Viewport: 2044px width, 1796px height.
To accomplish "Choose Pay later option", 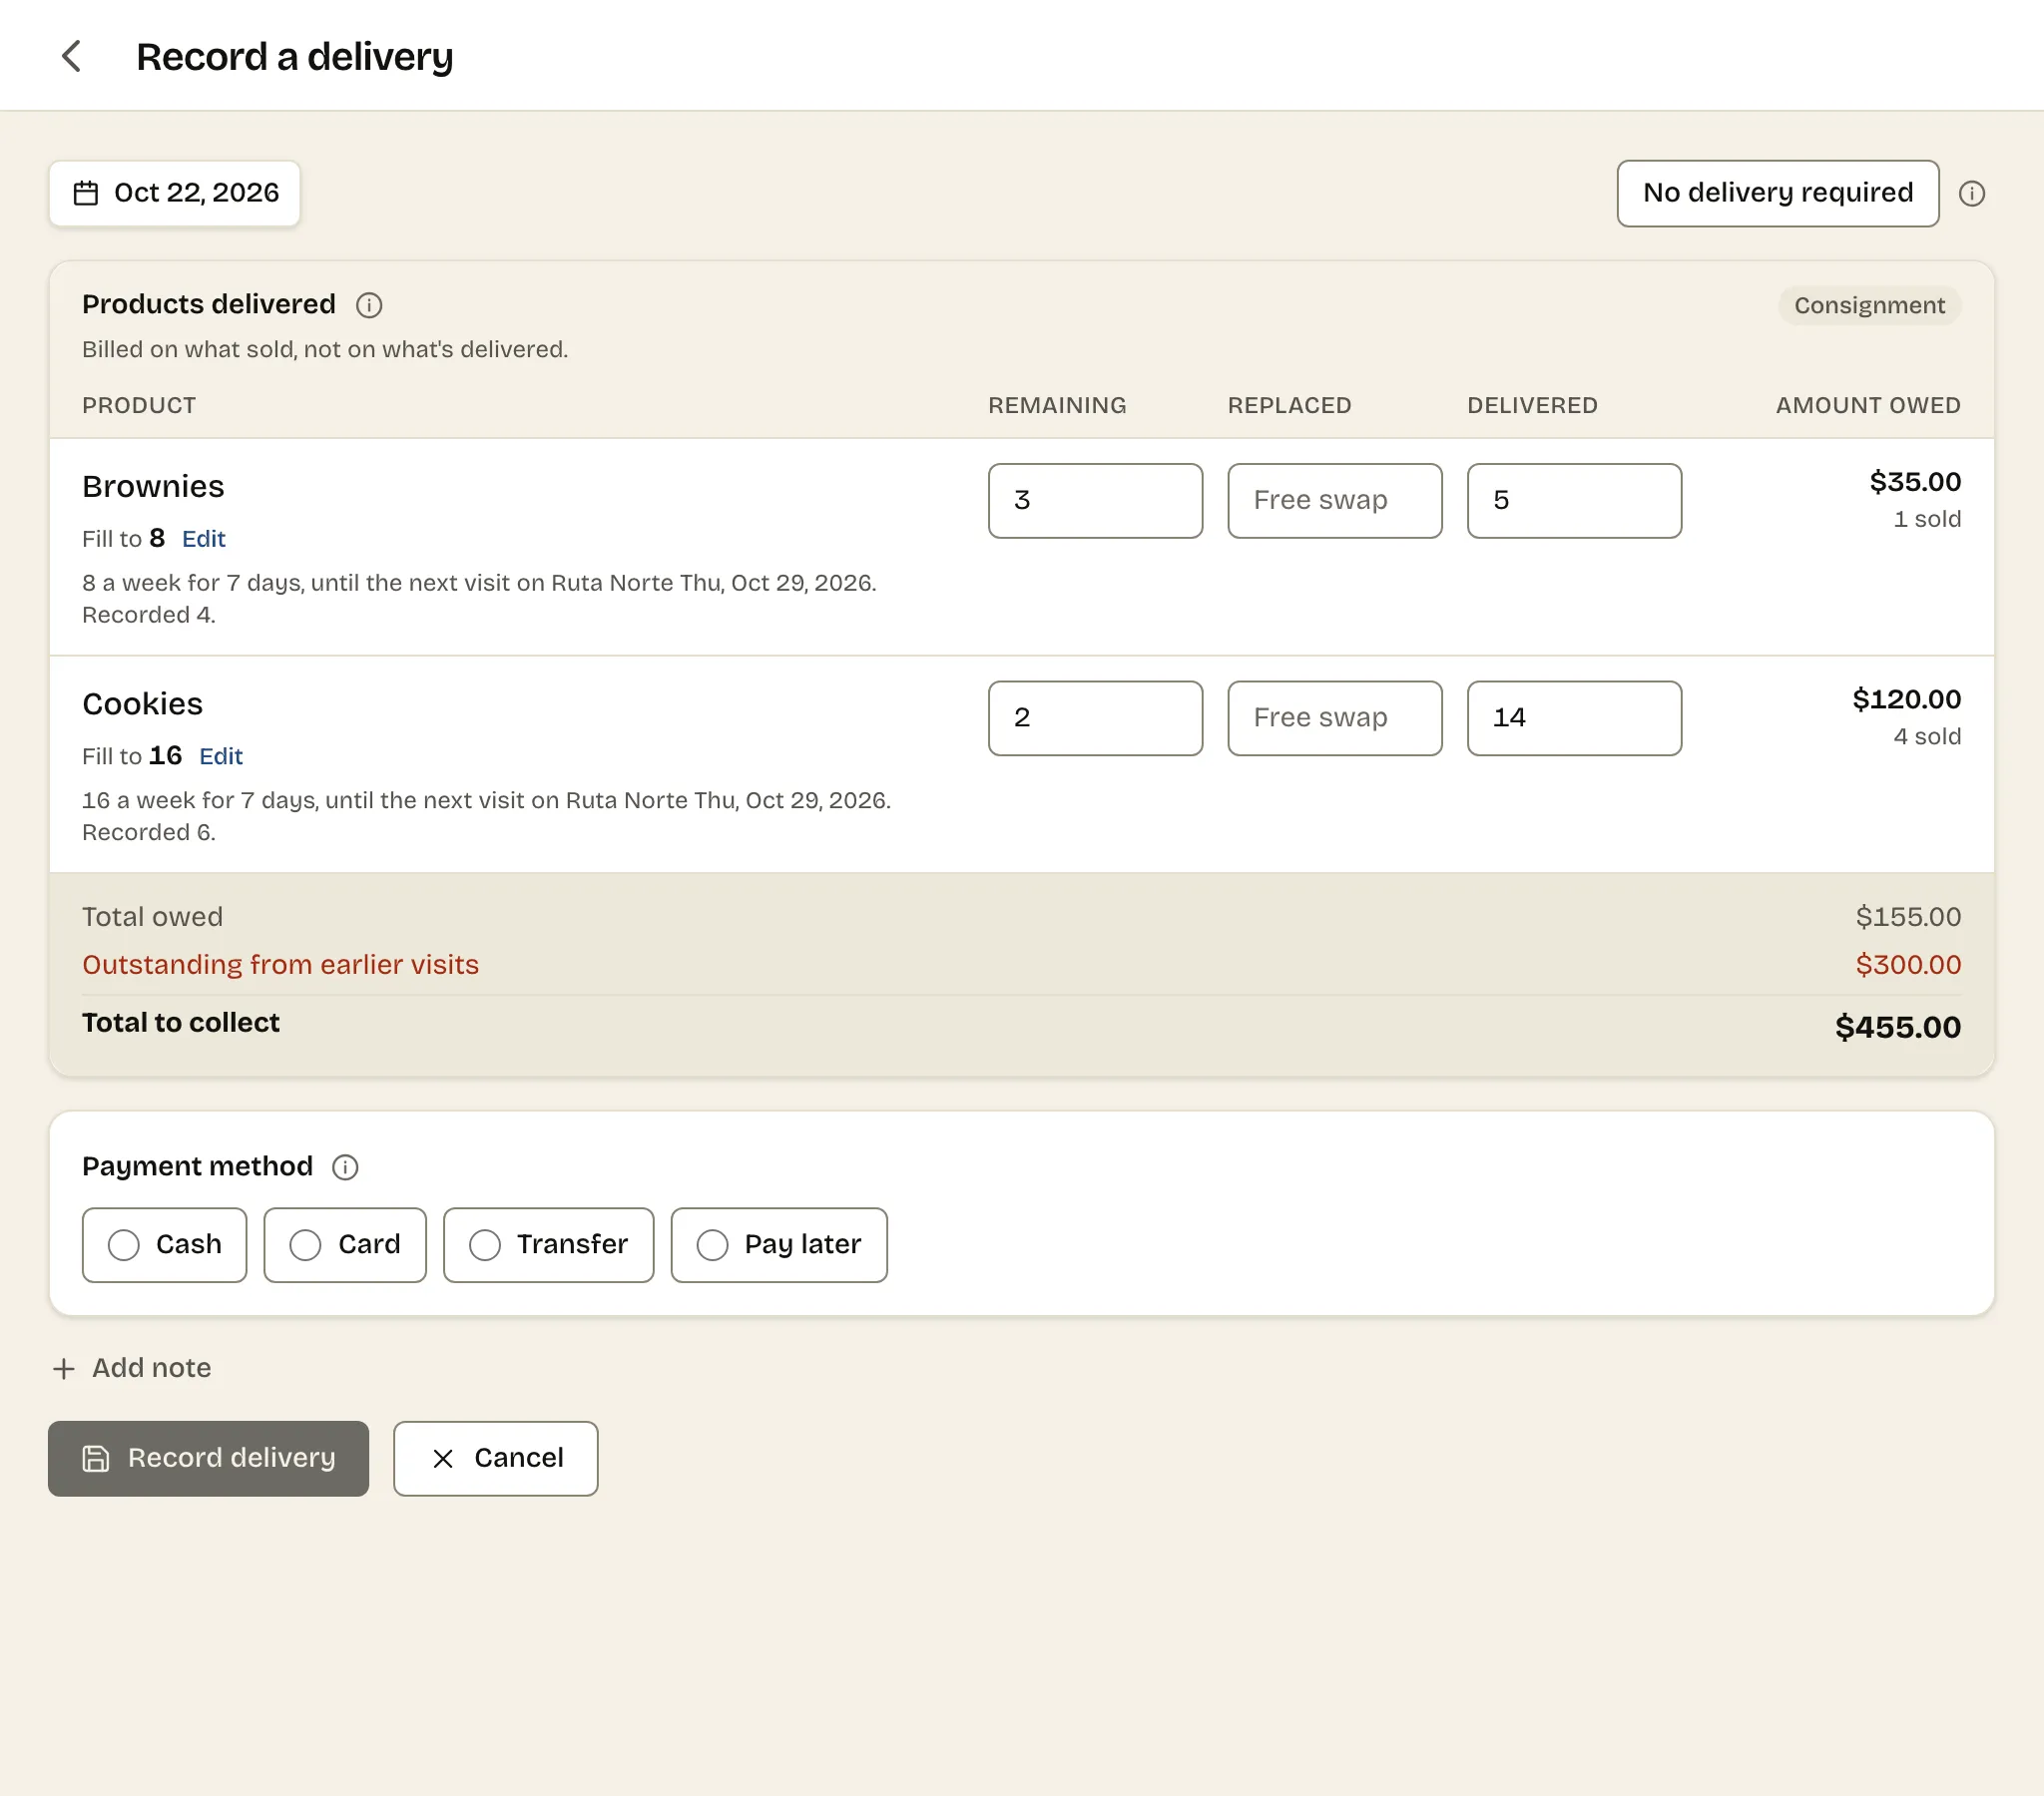I will pos(779,1244).
